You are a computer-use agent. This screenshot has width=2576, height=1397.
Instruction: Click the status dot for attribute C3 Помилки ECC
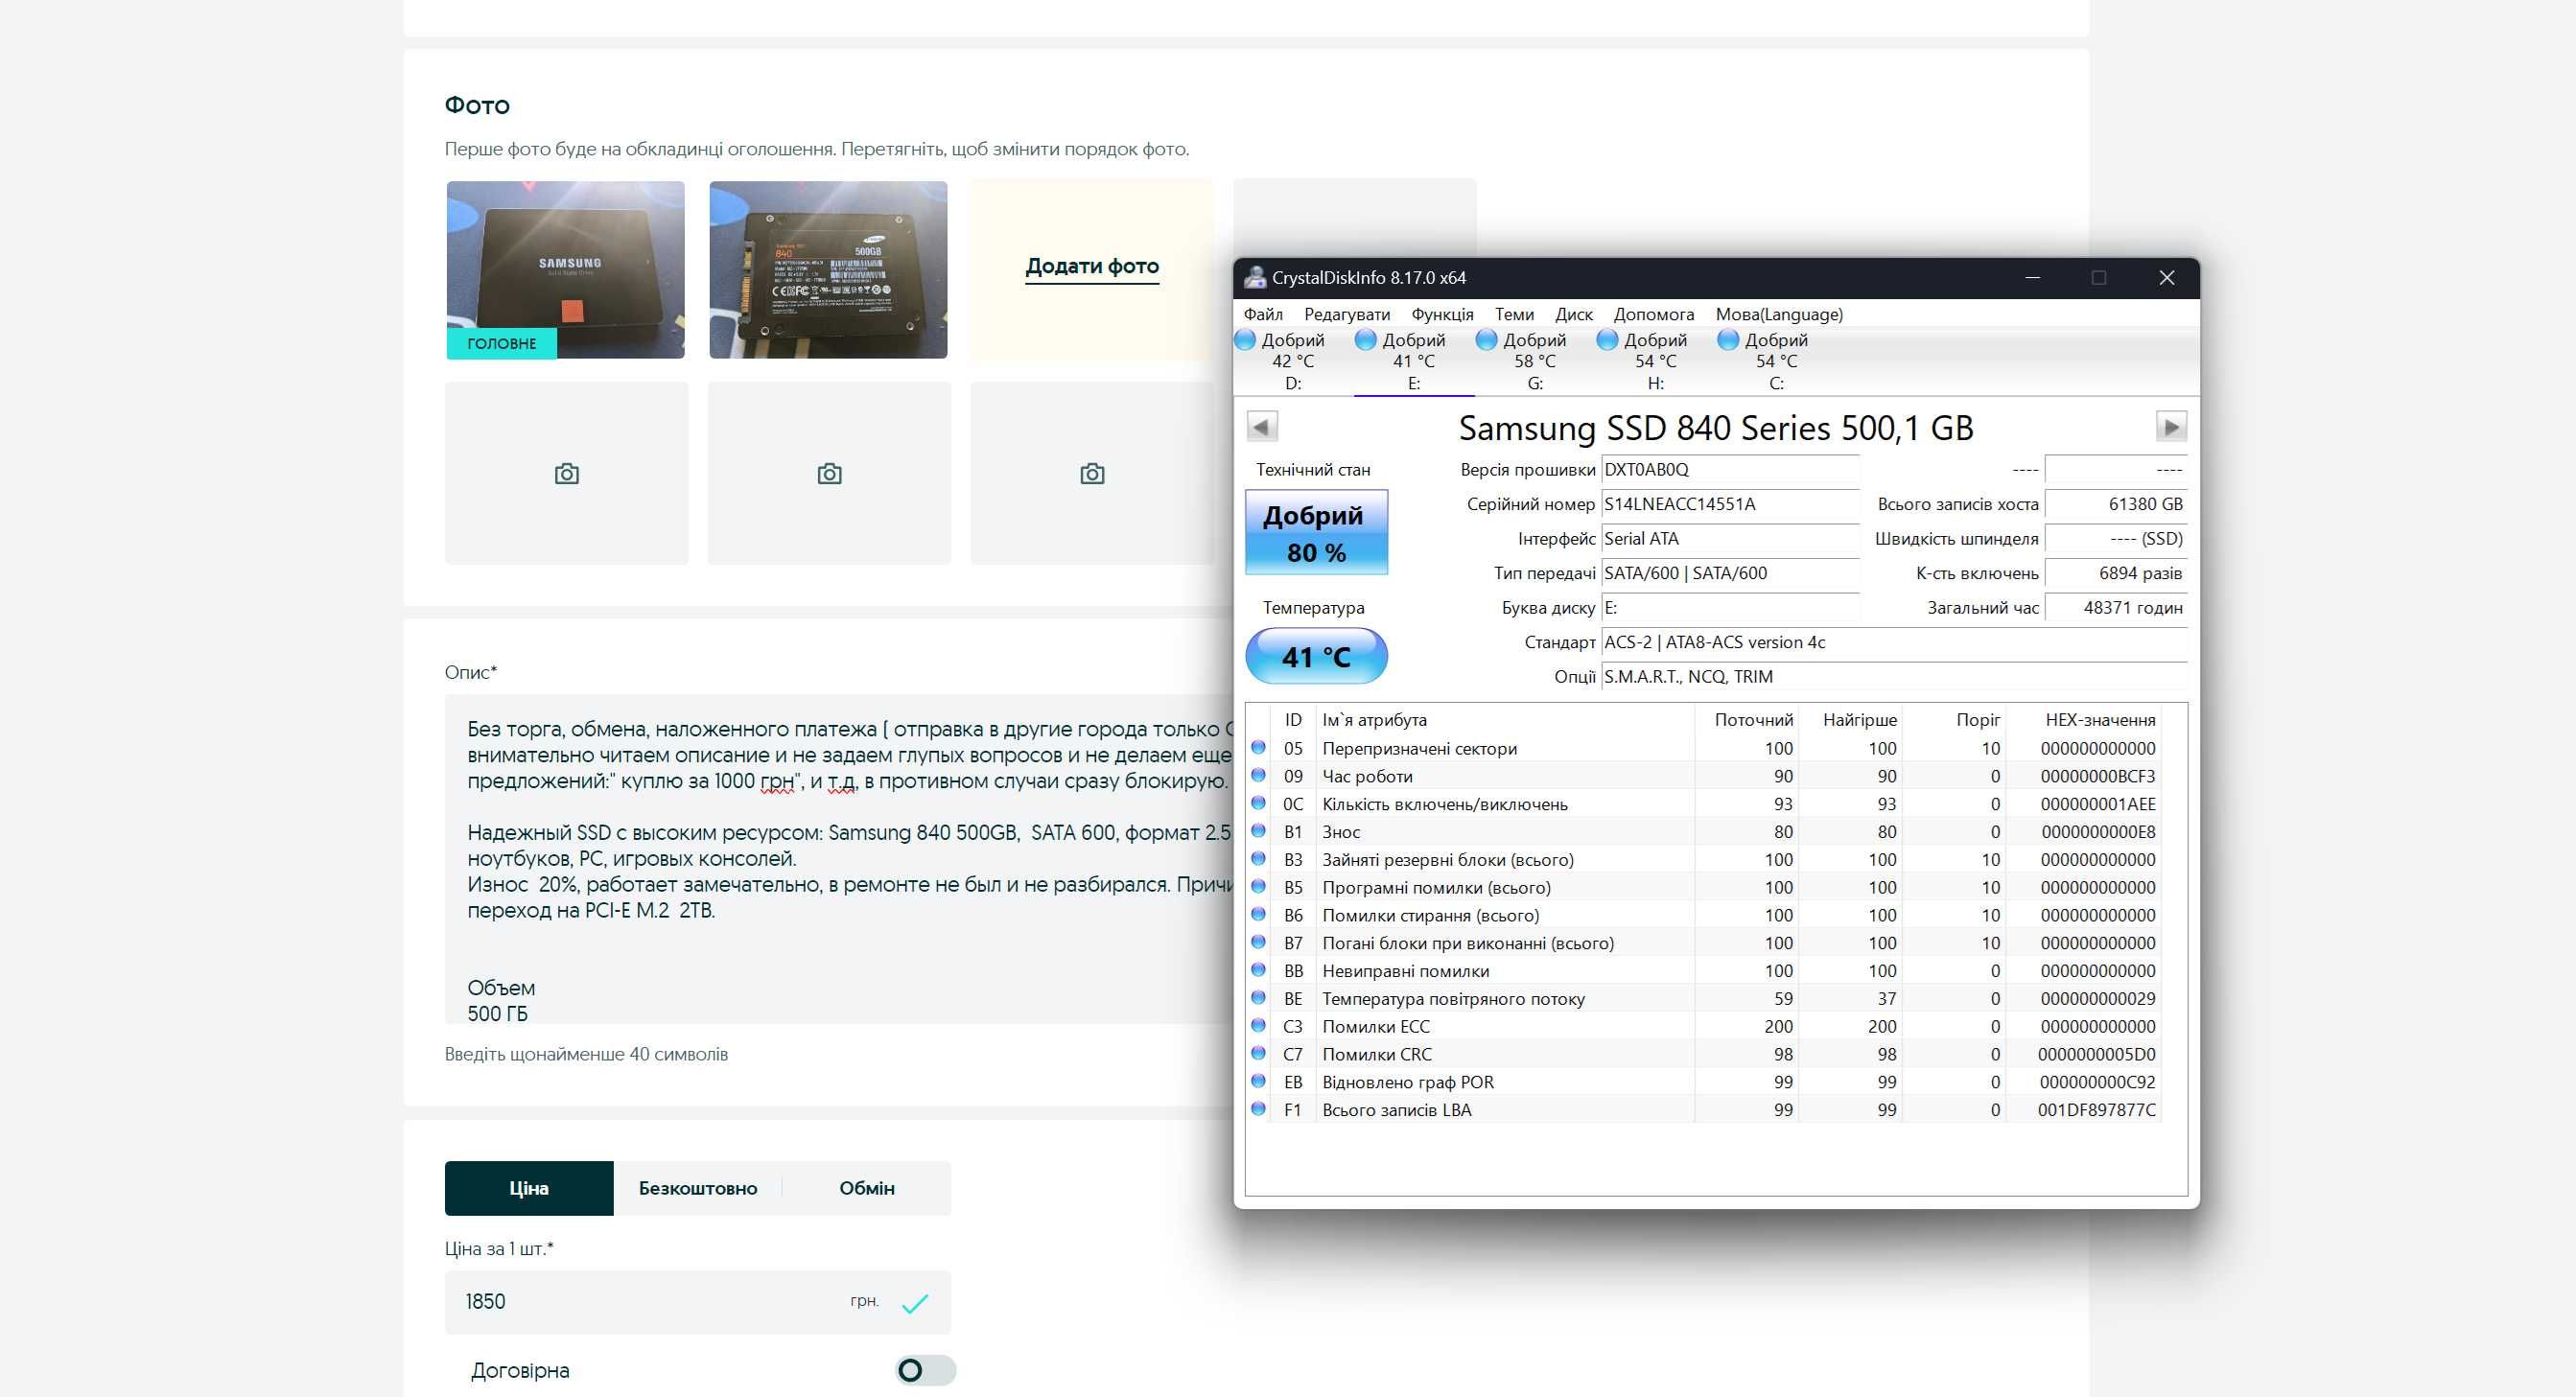click(1259, 1026)
